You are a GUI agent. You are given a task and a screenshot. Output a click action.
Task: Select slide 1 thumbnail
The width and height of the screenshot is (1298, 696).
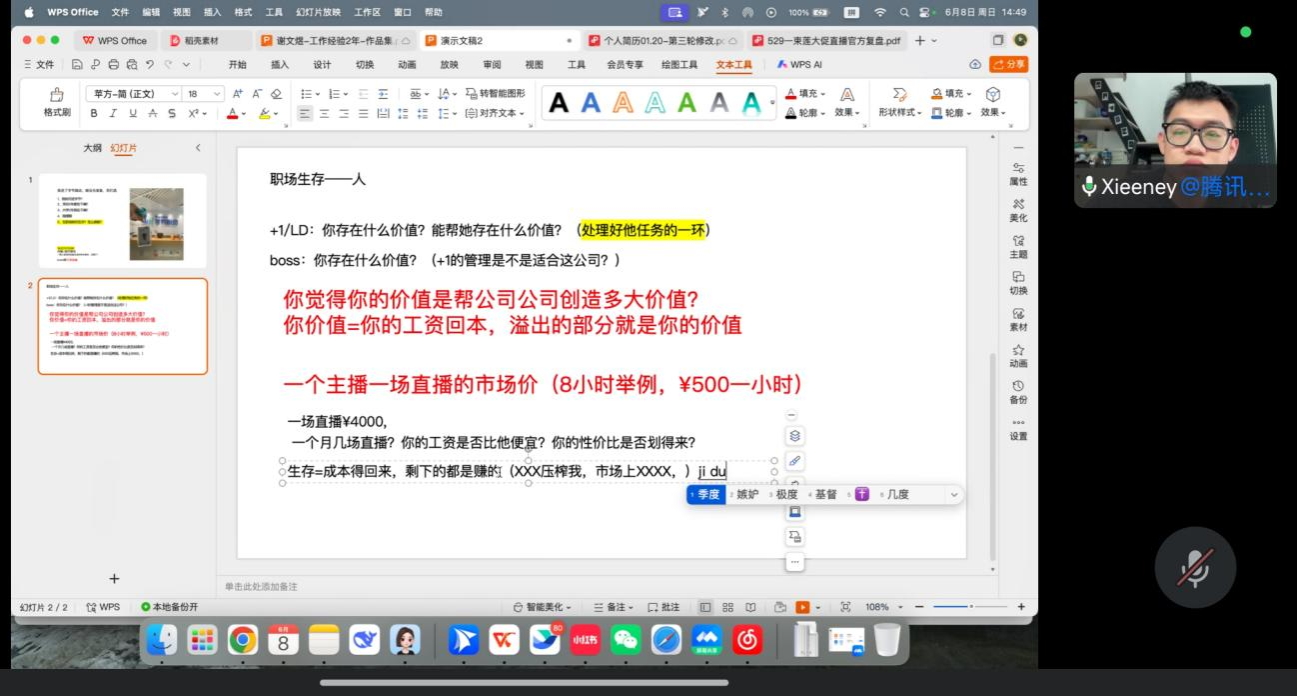[x=122, y=220]
